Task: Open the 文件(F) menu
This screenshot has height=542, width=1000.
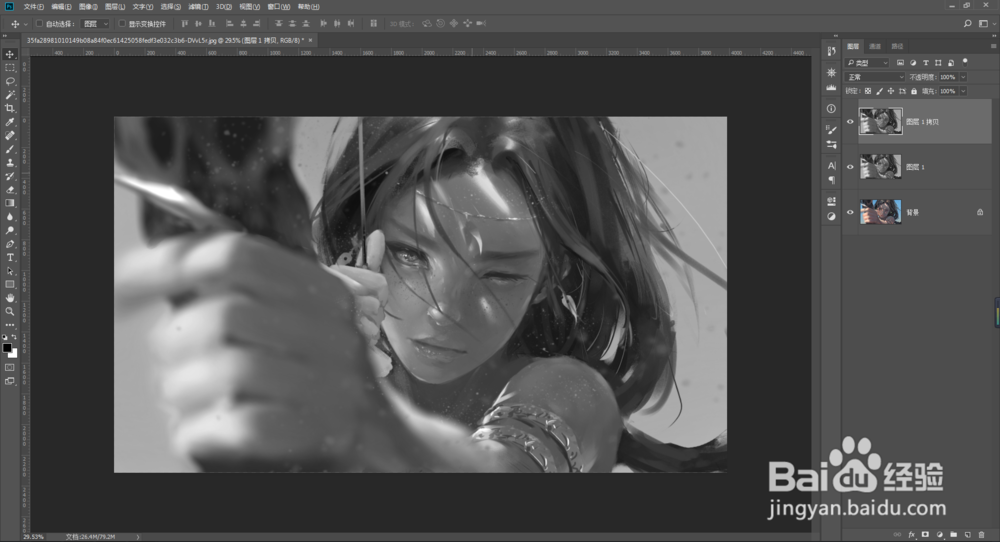Action: pos(33,6)
